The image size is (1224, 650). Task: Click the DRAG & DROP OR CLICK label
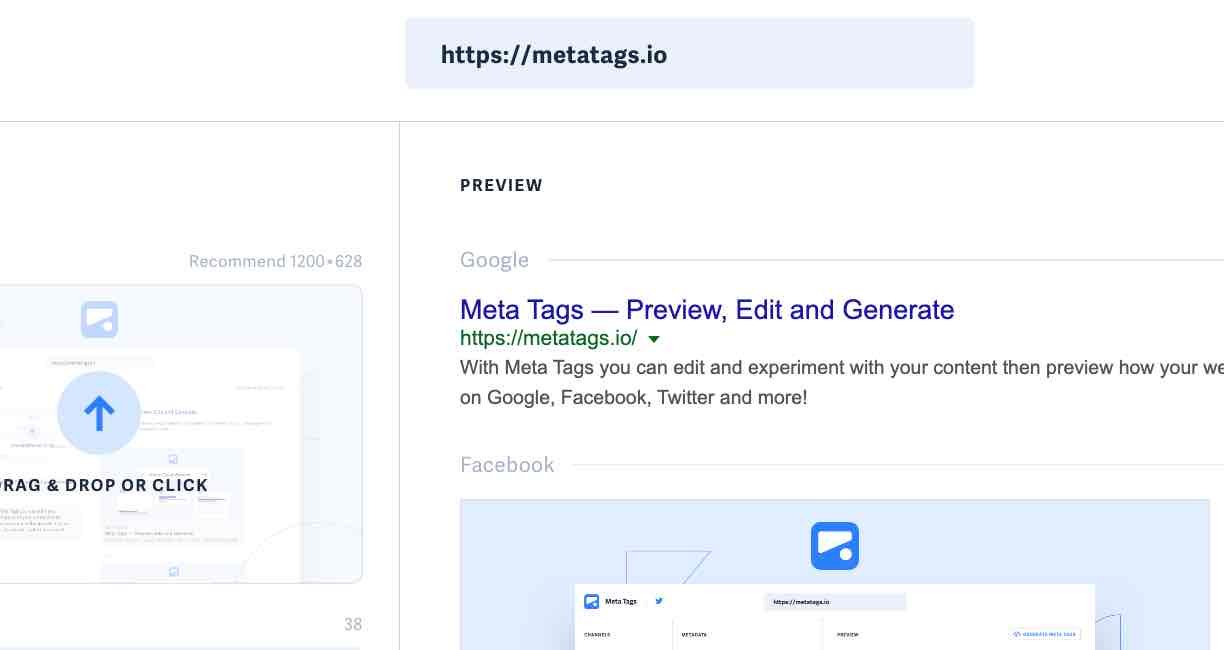pos(104,486)
